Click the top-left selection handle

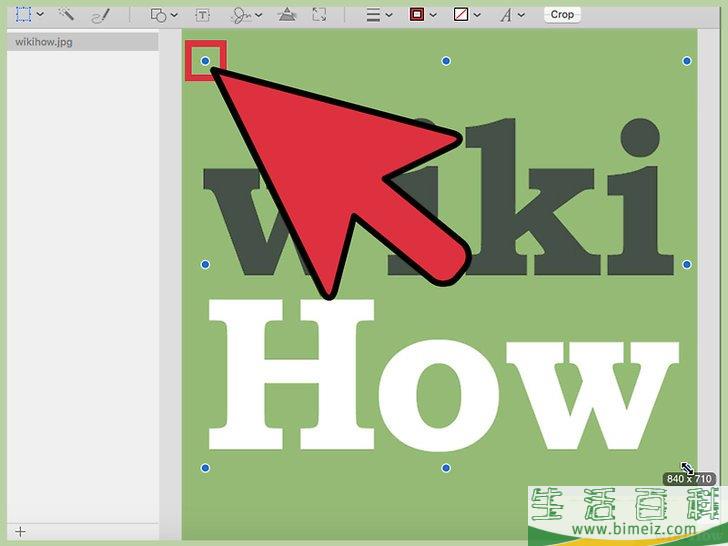pyautogui.click(x=205, y=61)
